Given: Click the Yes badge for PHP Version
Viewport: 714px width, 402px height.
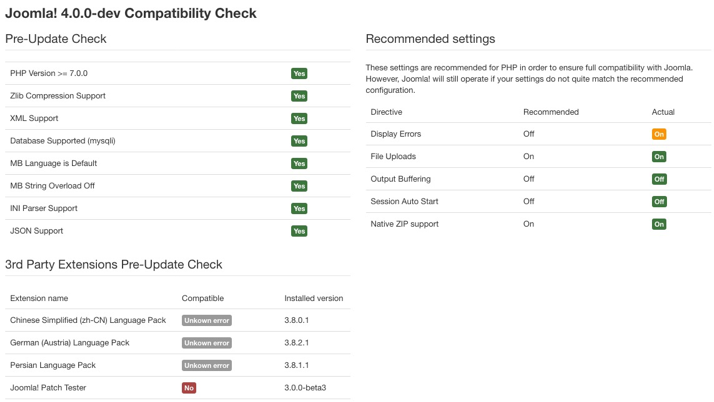Looking at the screenshot, I should pyautogui.click(x=299, y=74).
